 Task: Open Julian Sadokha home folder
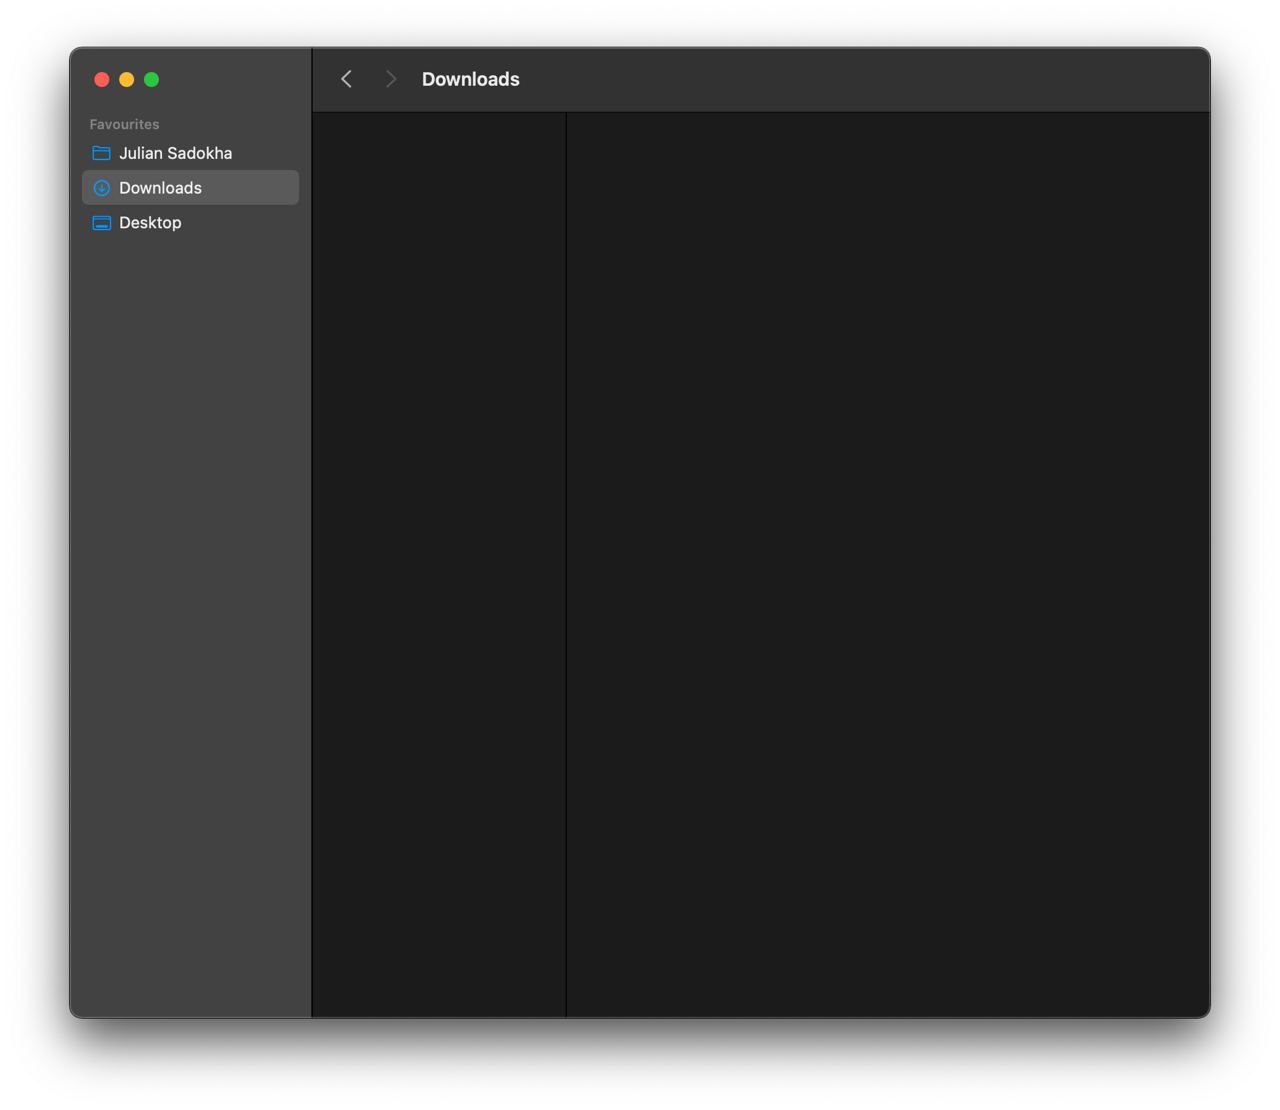coord(190,153)
